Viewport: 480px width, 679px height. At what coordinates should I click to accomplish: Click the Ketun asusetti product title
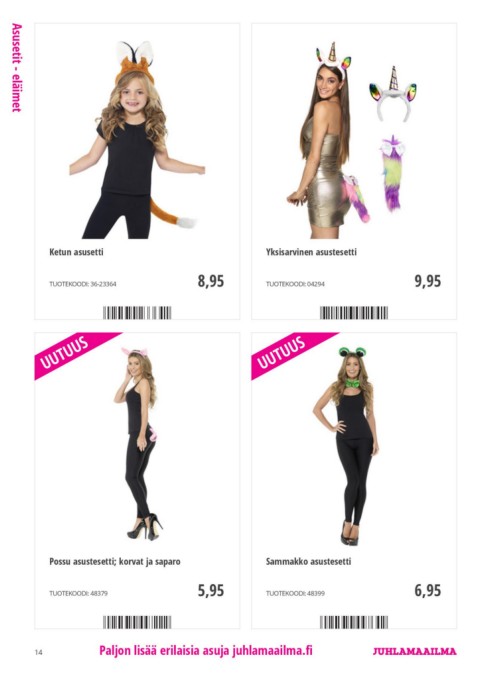[76, 252]
